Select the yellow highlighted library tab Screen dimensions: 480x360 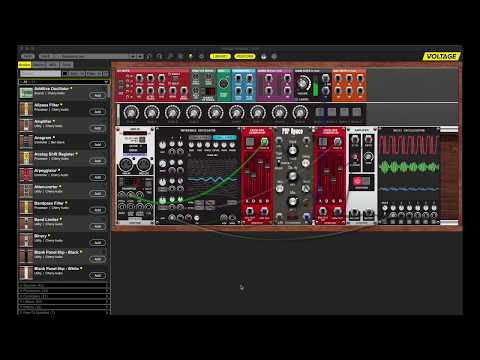pos(25,65)
